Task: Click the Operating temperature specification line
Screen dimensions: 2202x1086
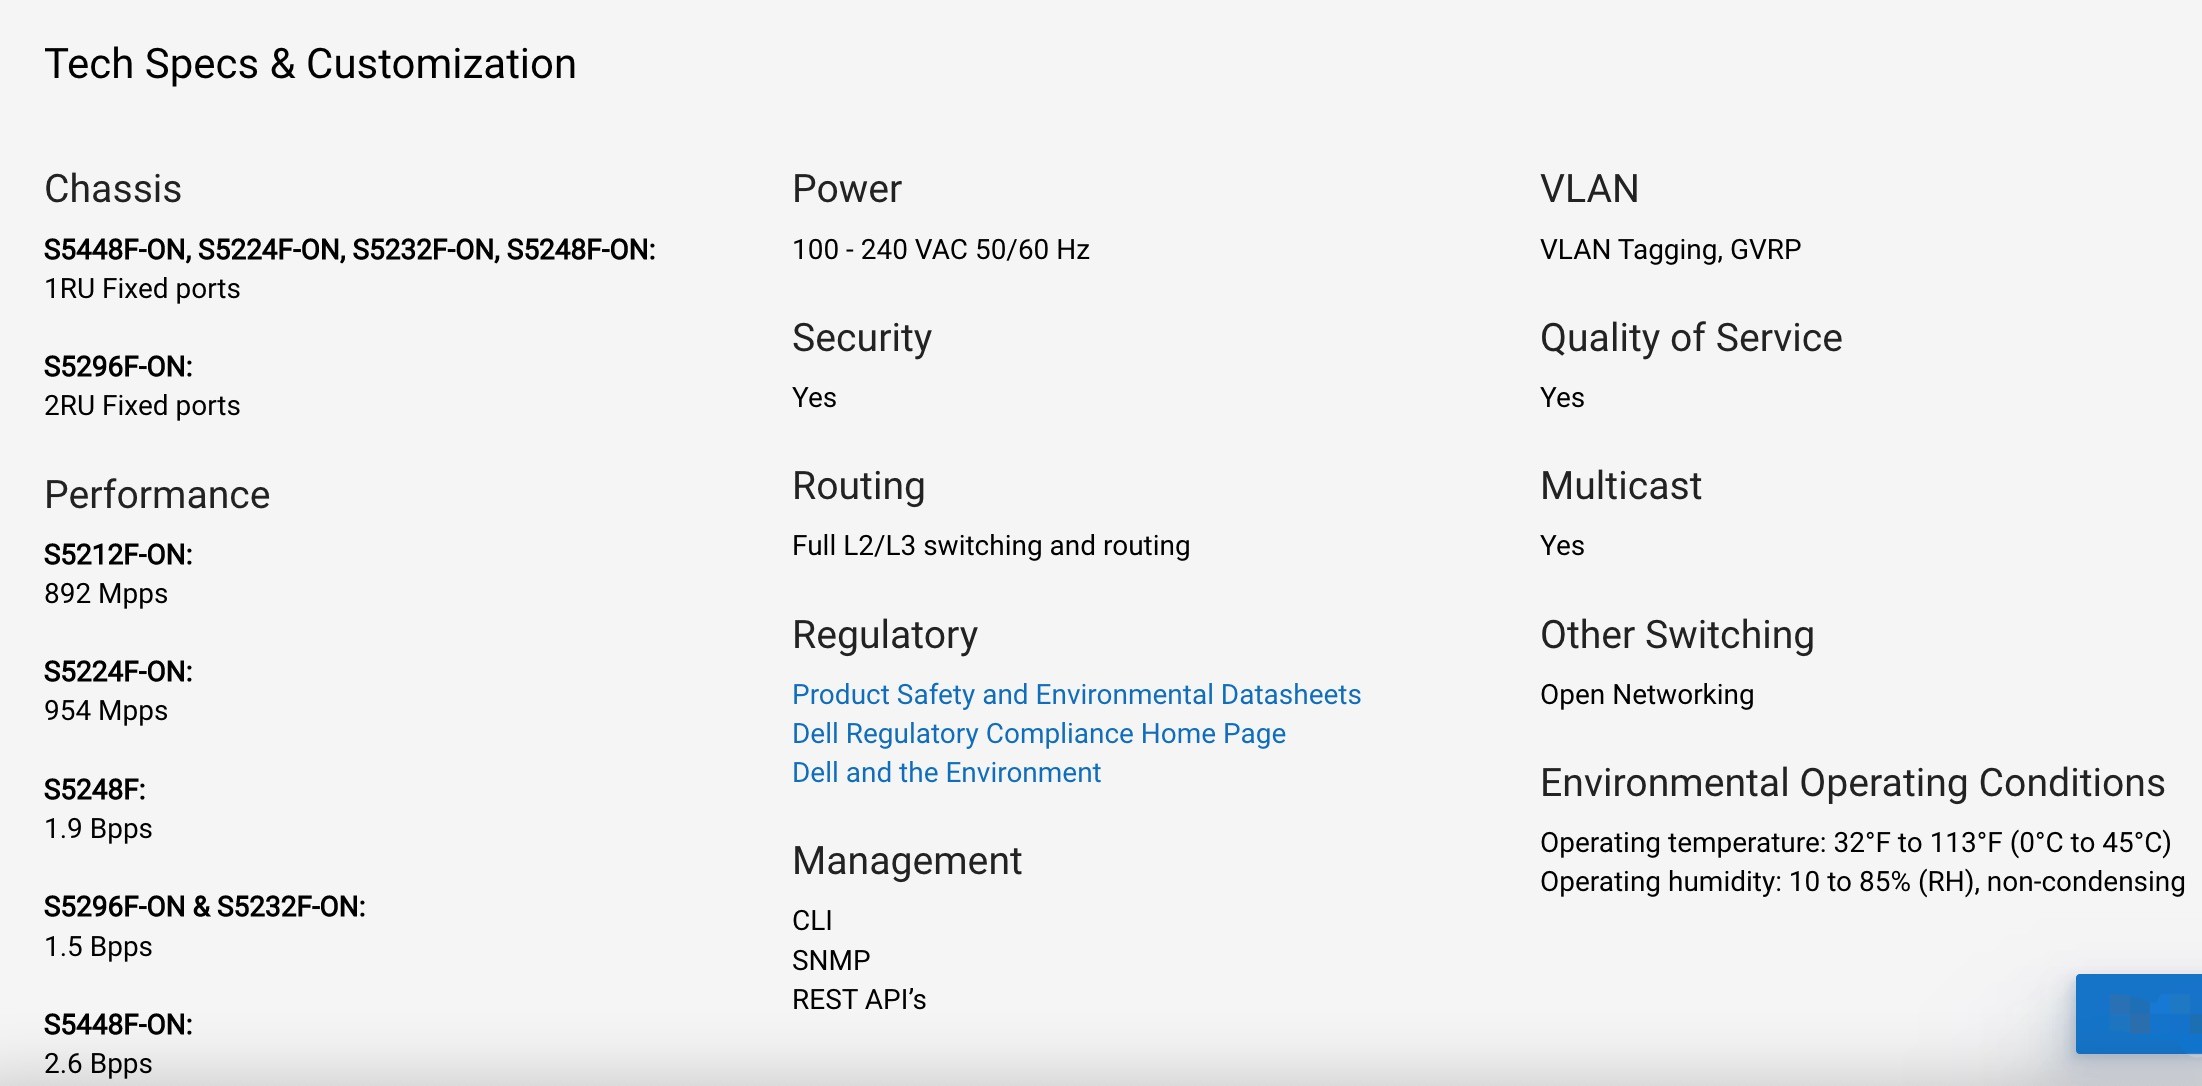Action: [x=1855, y=842]
